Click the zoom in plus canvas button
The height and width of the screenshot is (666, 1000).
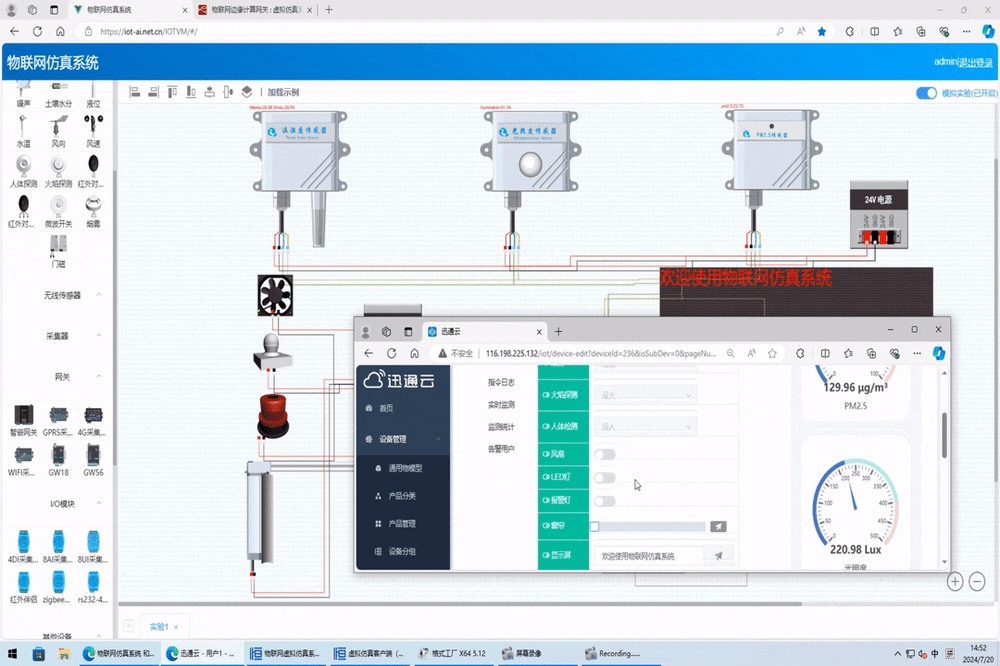point(955,581)
